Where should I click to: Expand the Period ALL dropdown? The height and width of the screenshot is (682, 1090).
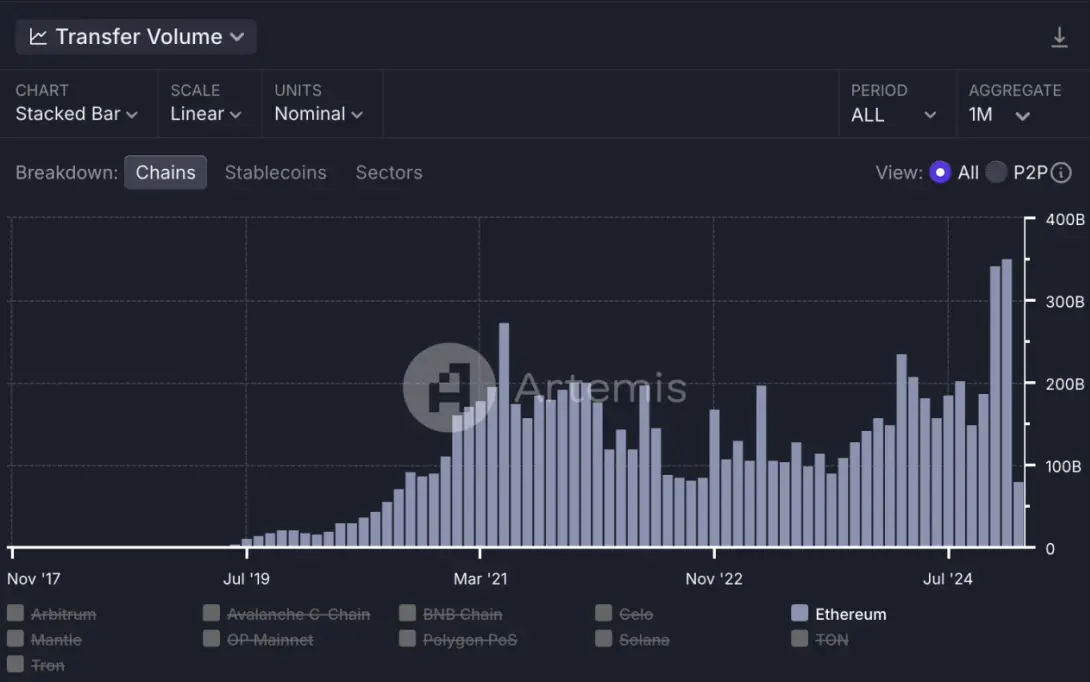pos(893,115)
